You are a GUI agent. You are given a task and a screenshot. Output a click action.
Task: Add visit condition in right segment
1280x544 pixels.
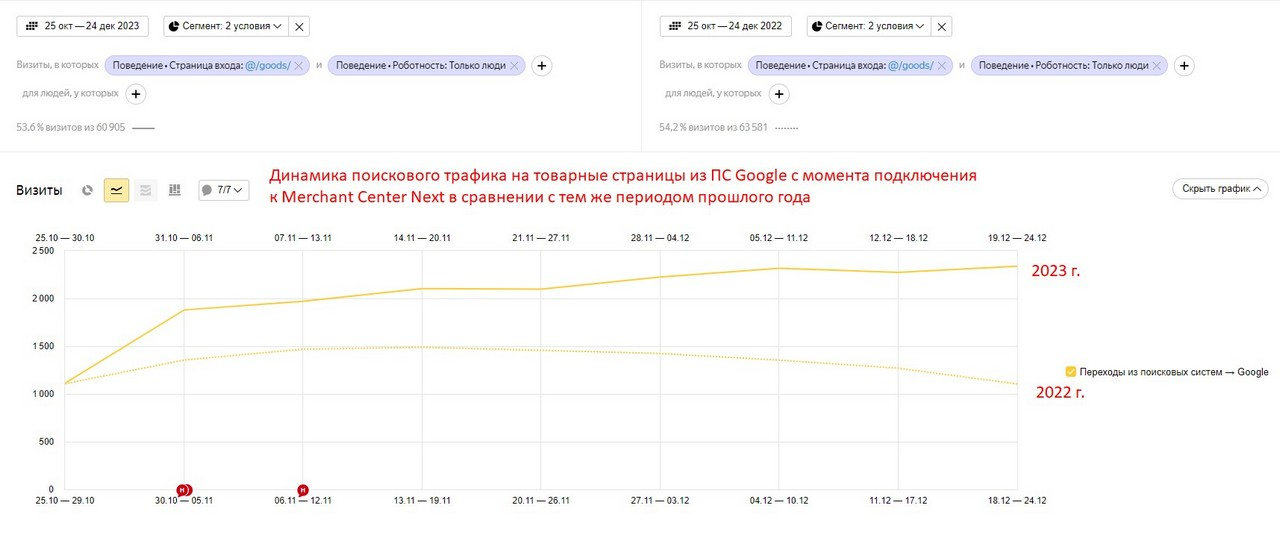point(1184,66)
